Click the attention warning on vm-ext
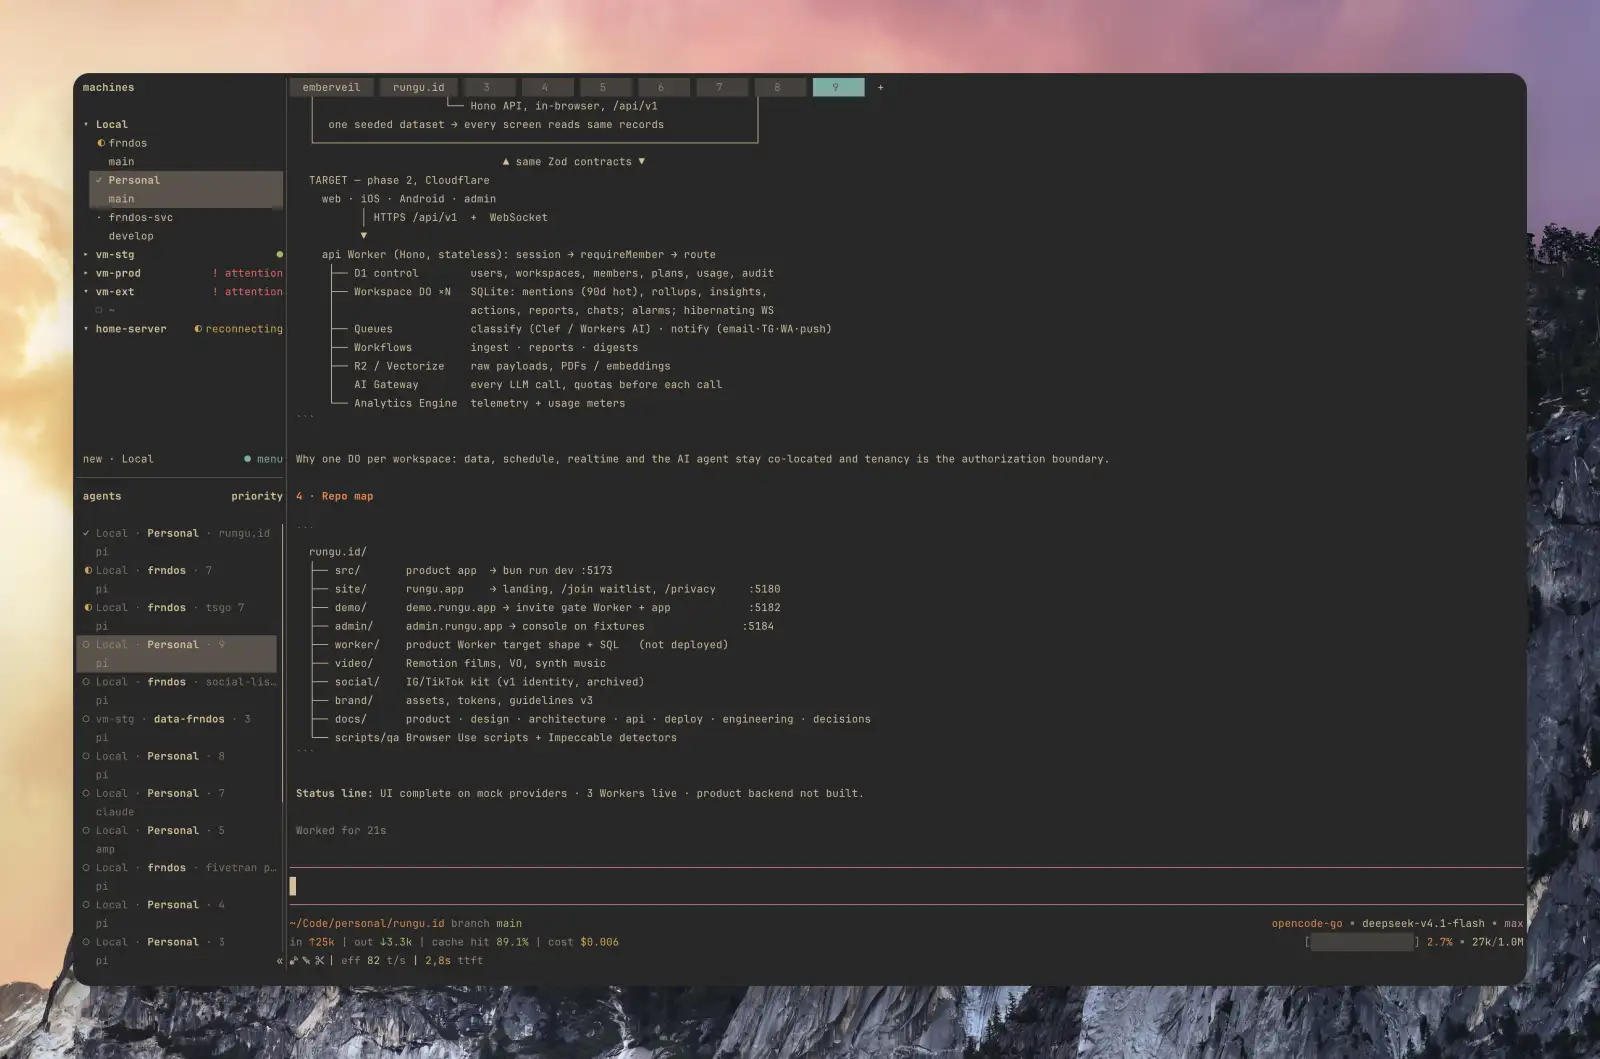 (x=247, y=292)
